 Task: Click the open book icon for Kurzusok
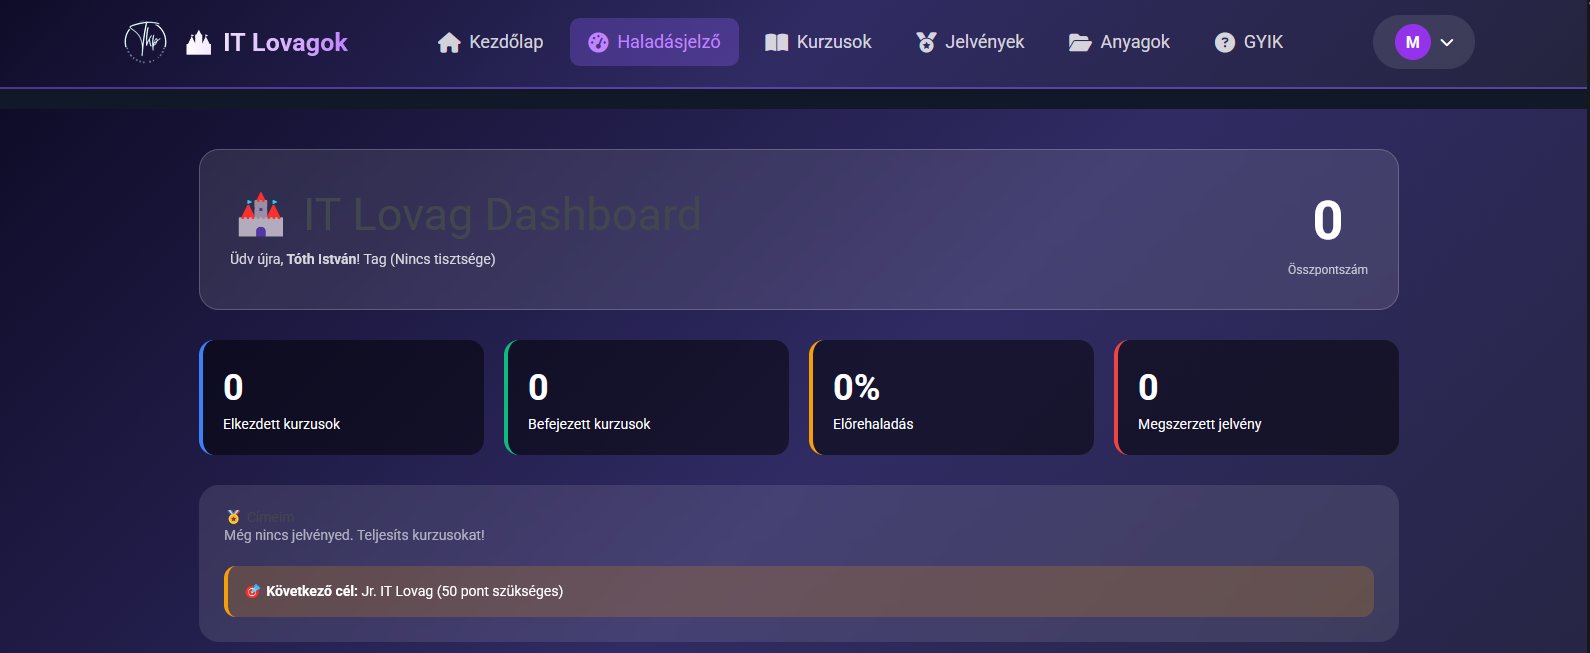click(x=776, y=42)
